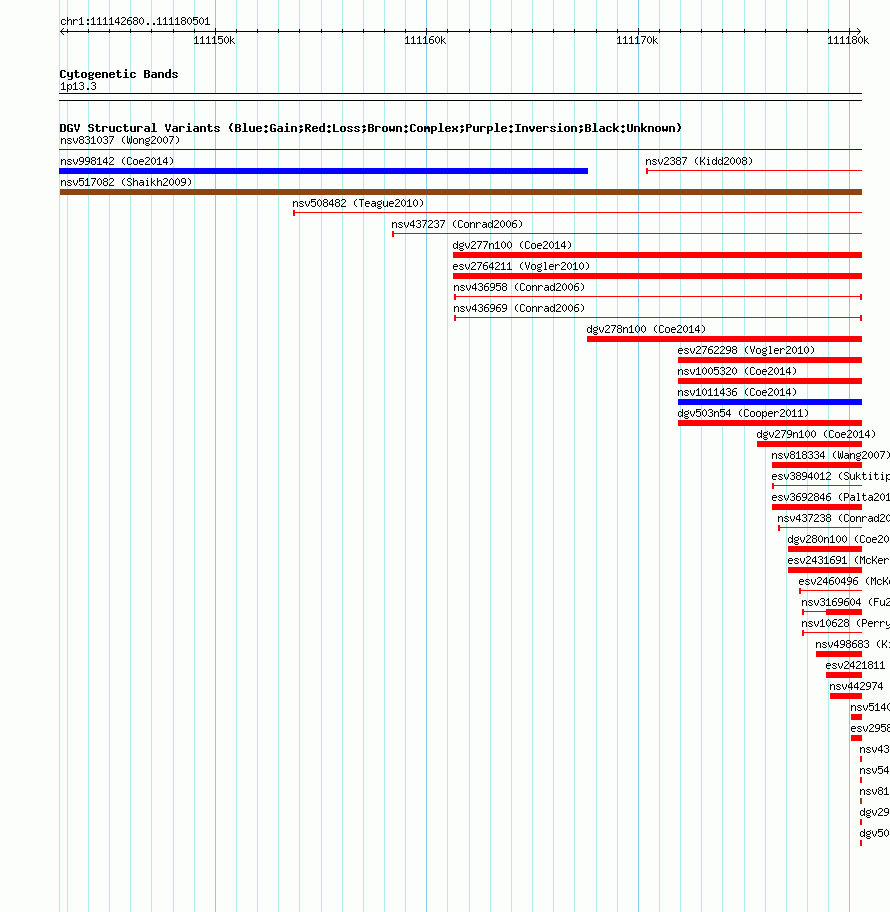This screenshot has height=912, width=890.
Task: Select the 1p13.3 band label
Action: (x=78, y=86)
